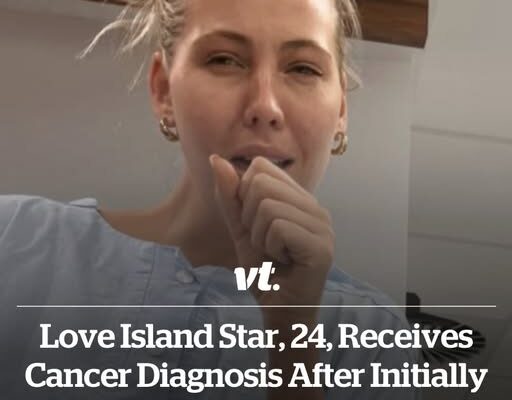The image size is (512, 400).
Task: Select the words 'Love Island' in headline
Action: click(126, 337)
